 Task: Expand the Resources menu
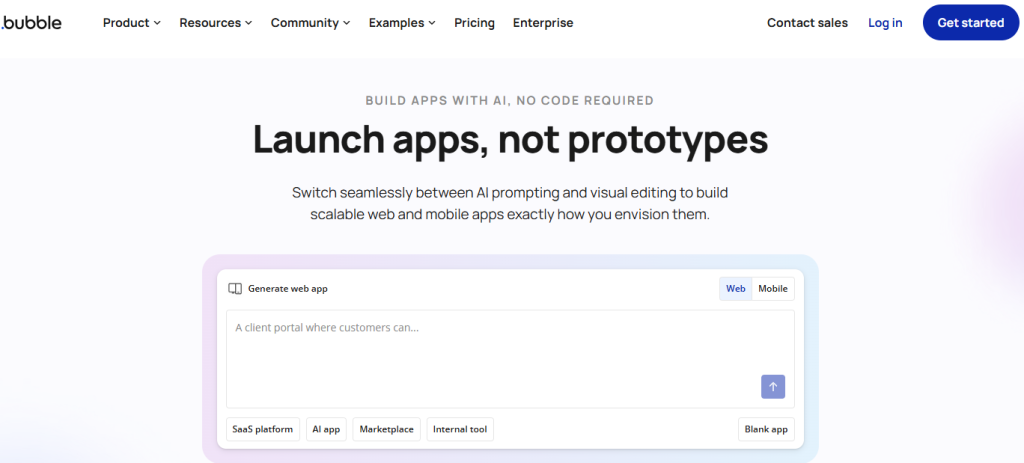pos(216,23)
